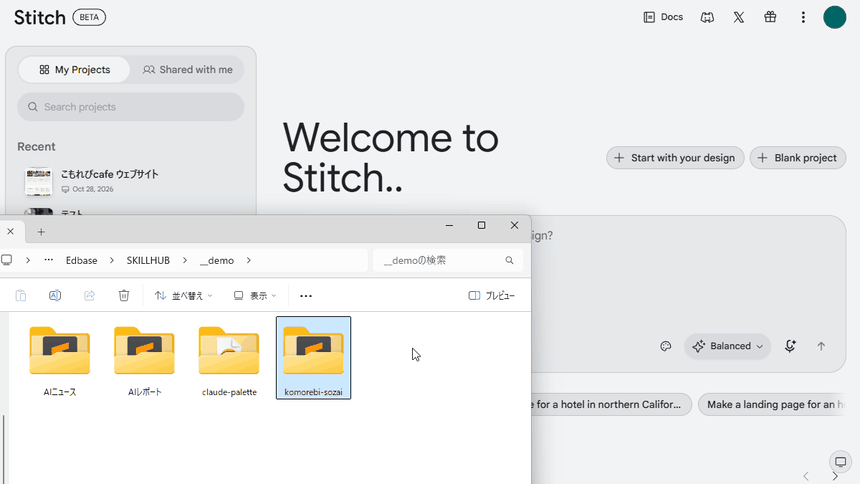Expand chevron after __demo in path
The width and height of the screenshot is (860, 484).
[248, 261]
